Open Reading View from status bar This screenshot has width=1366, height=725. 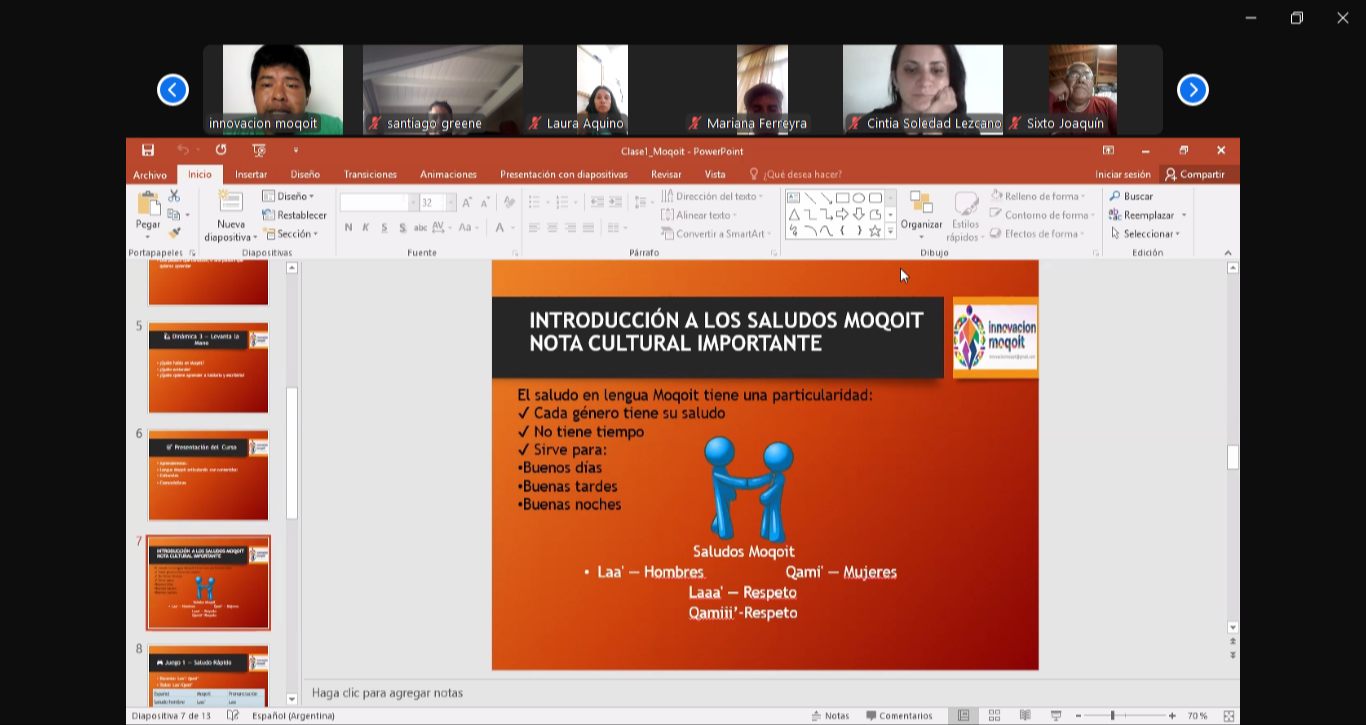(1025, 716)
